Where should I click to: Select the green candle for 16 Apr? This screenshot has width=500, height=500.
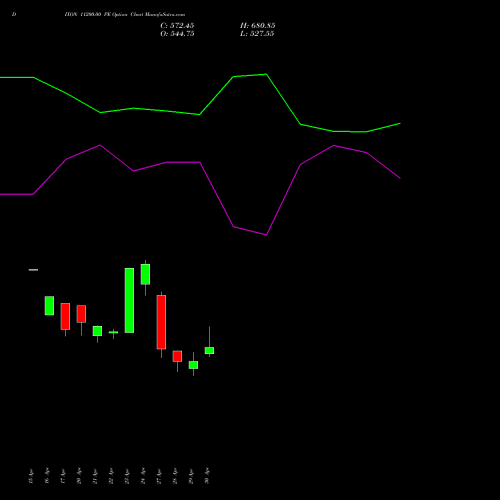pos(49,306)
